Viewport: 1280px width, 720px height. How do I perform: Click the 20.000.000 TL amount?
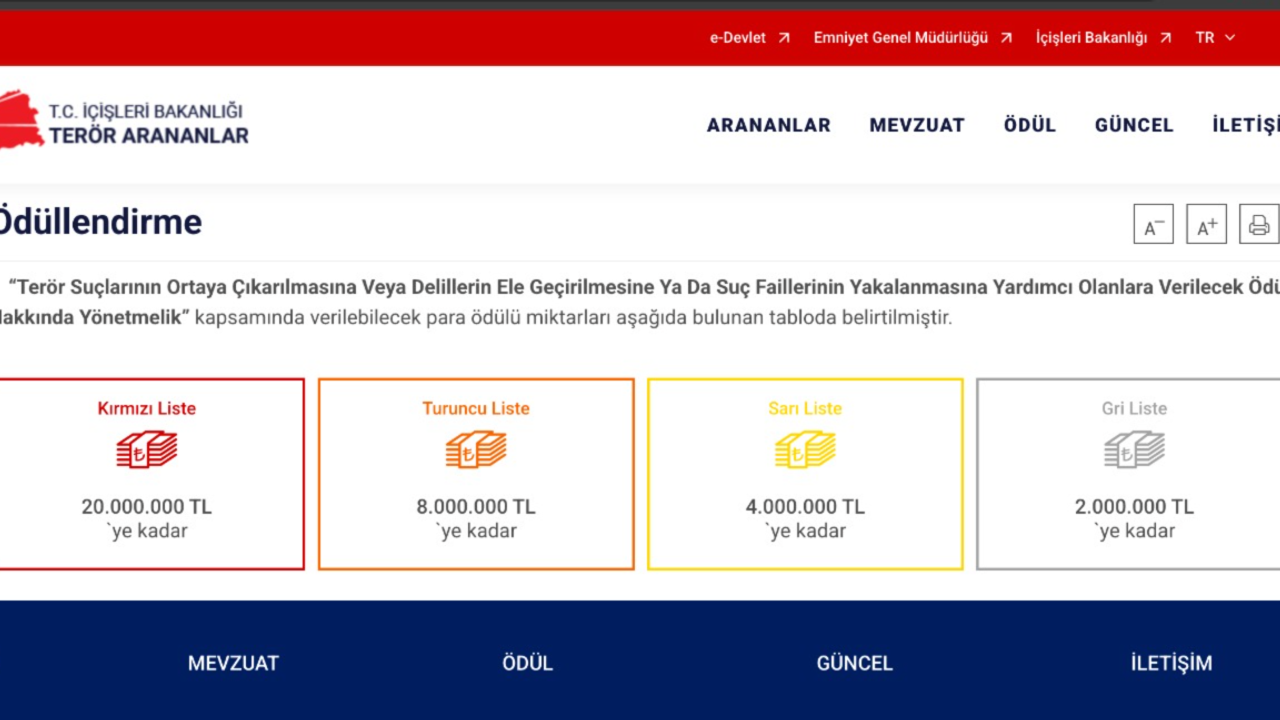pos(147,507)
